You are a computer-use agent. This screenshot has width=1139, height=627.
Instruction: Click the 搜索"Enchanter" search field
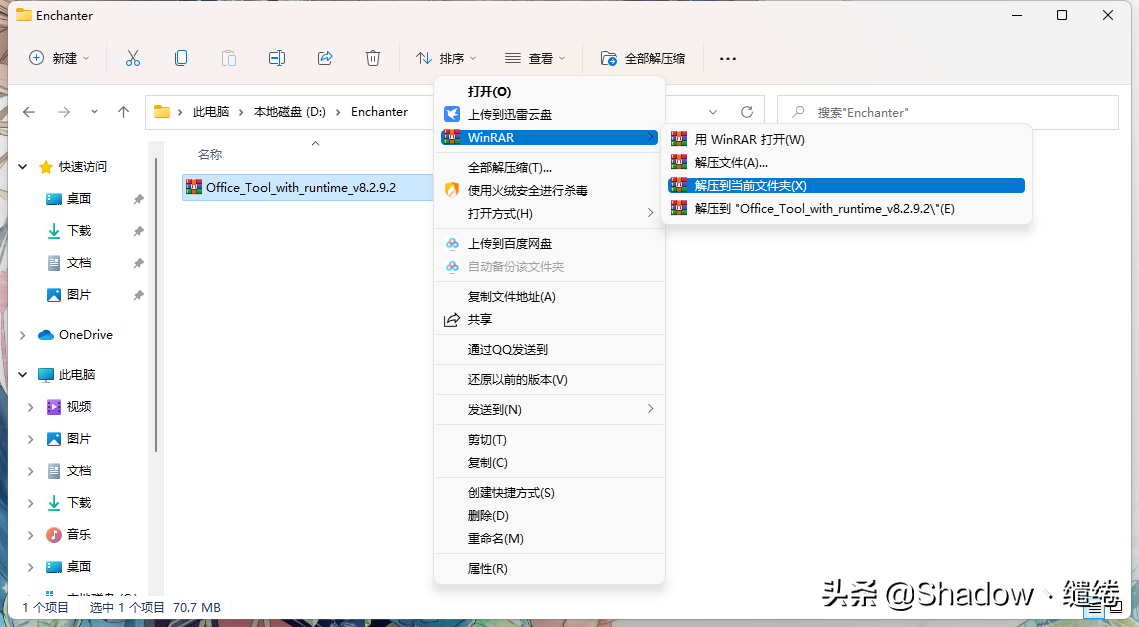[x=948, y=113]
